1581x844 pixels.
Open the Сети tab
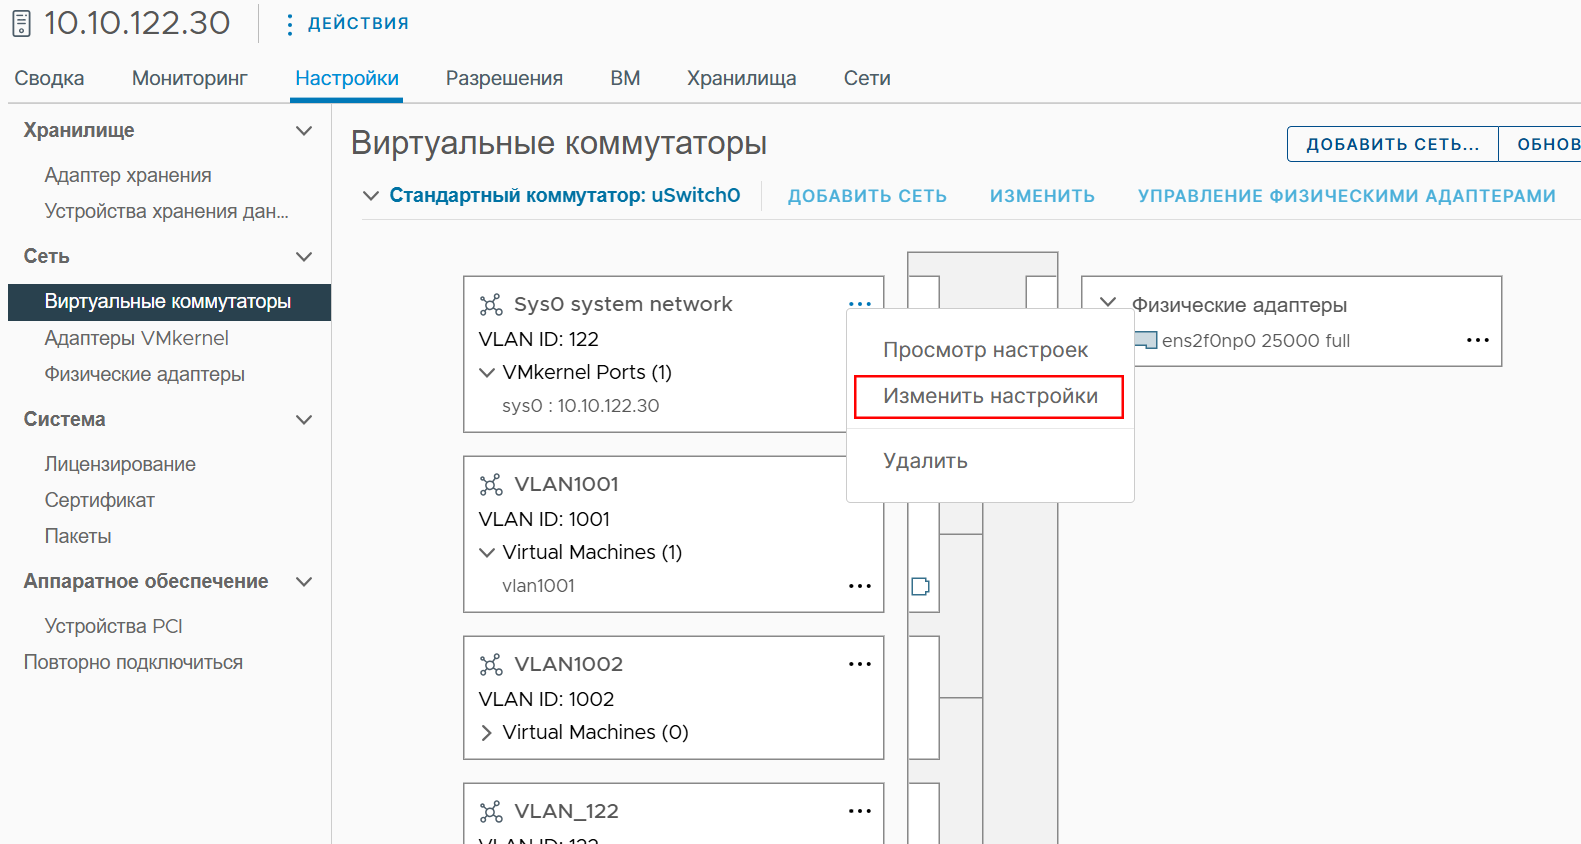pos(867,78)
